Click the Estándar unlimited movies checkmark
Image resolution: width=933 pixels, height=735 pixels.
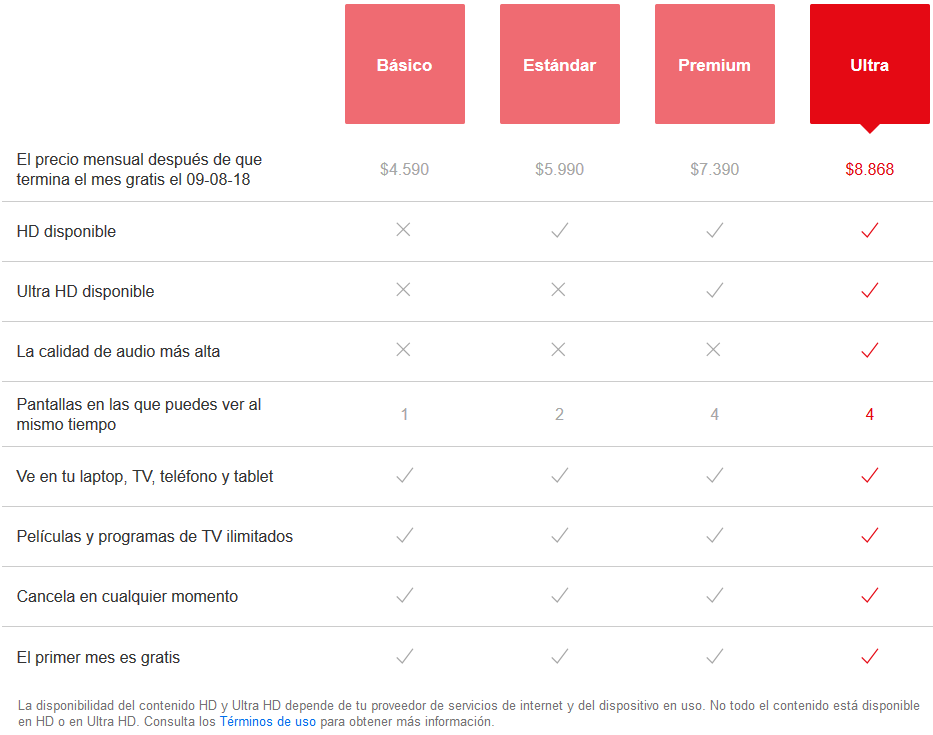coord(559,536)
